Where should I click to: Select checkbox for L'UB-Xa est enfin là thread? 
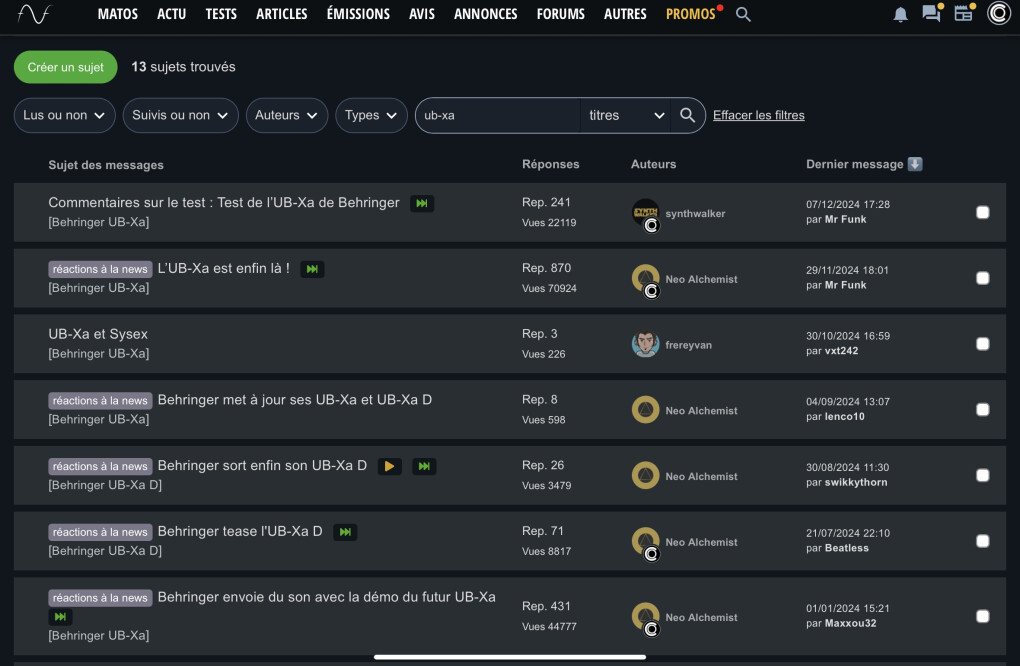coord(982,278)
